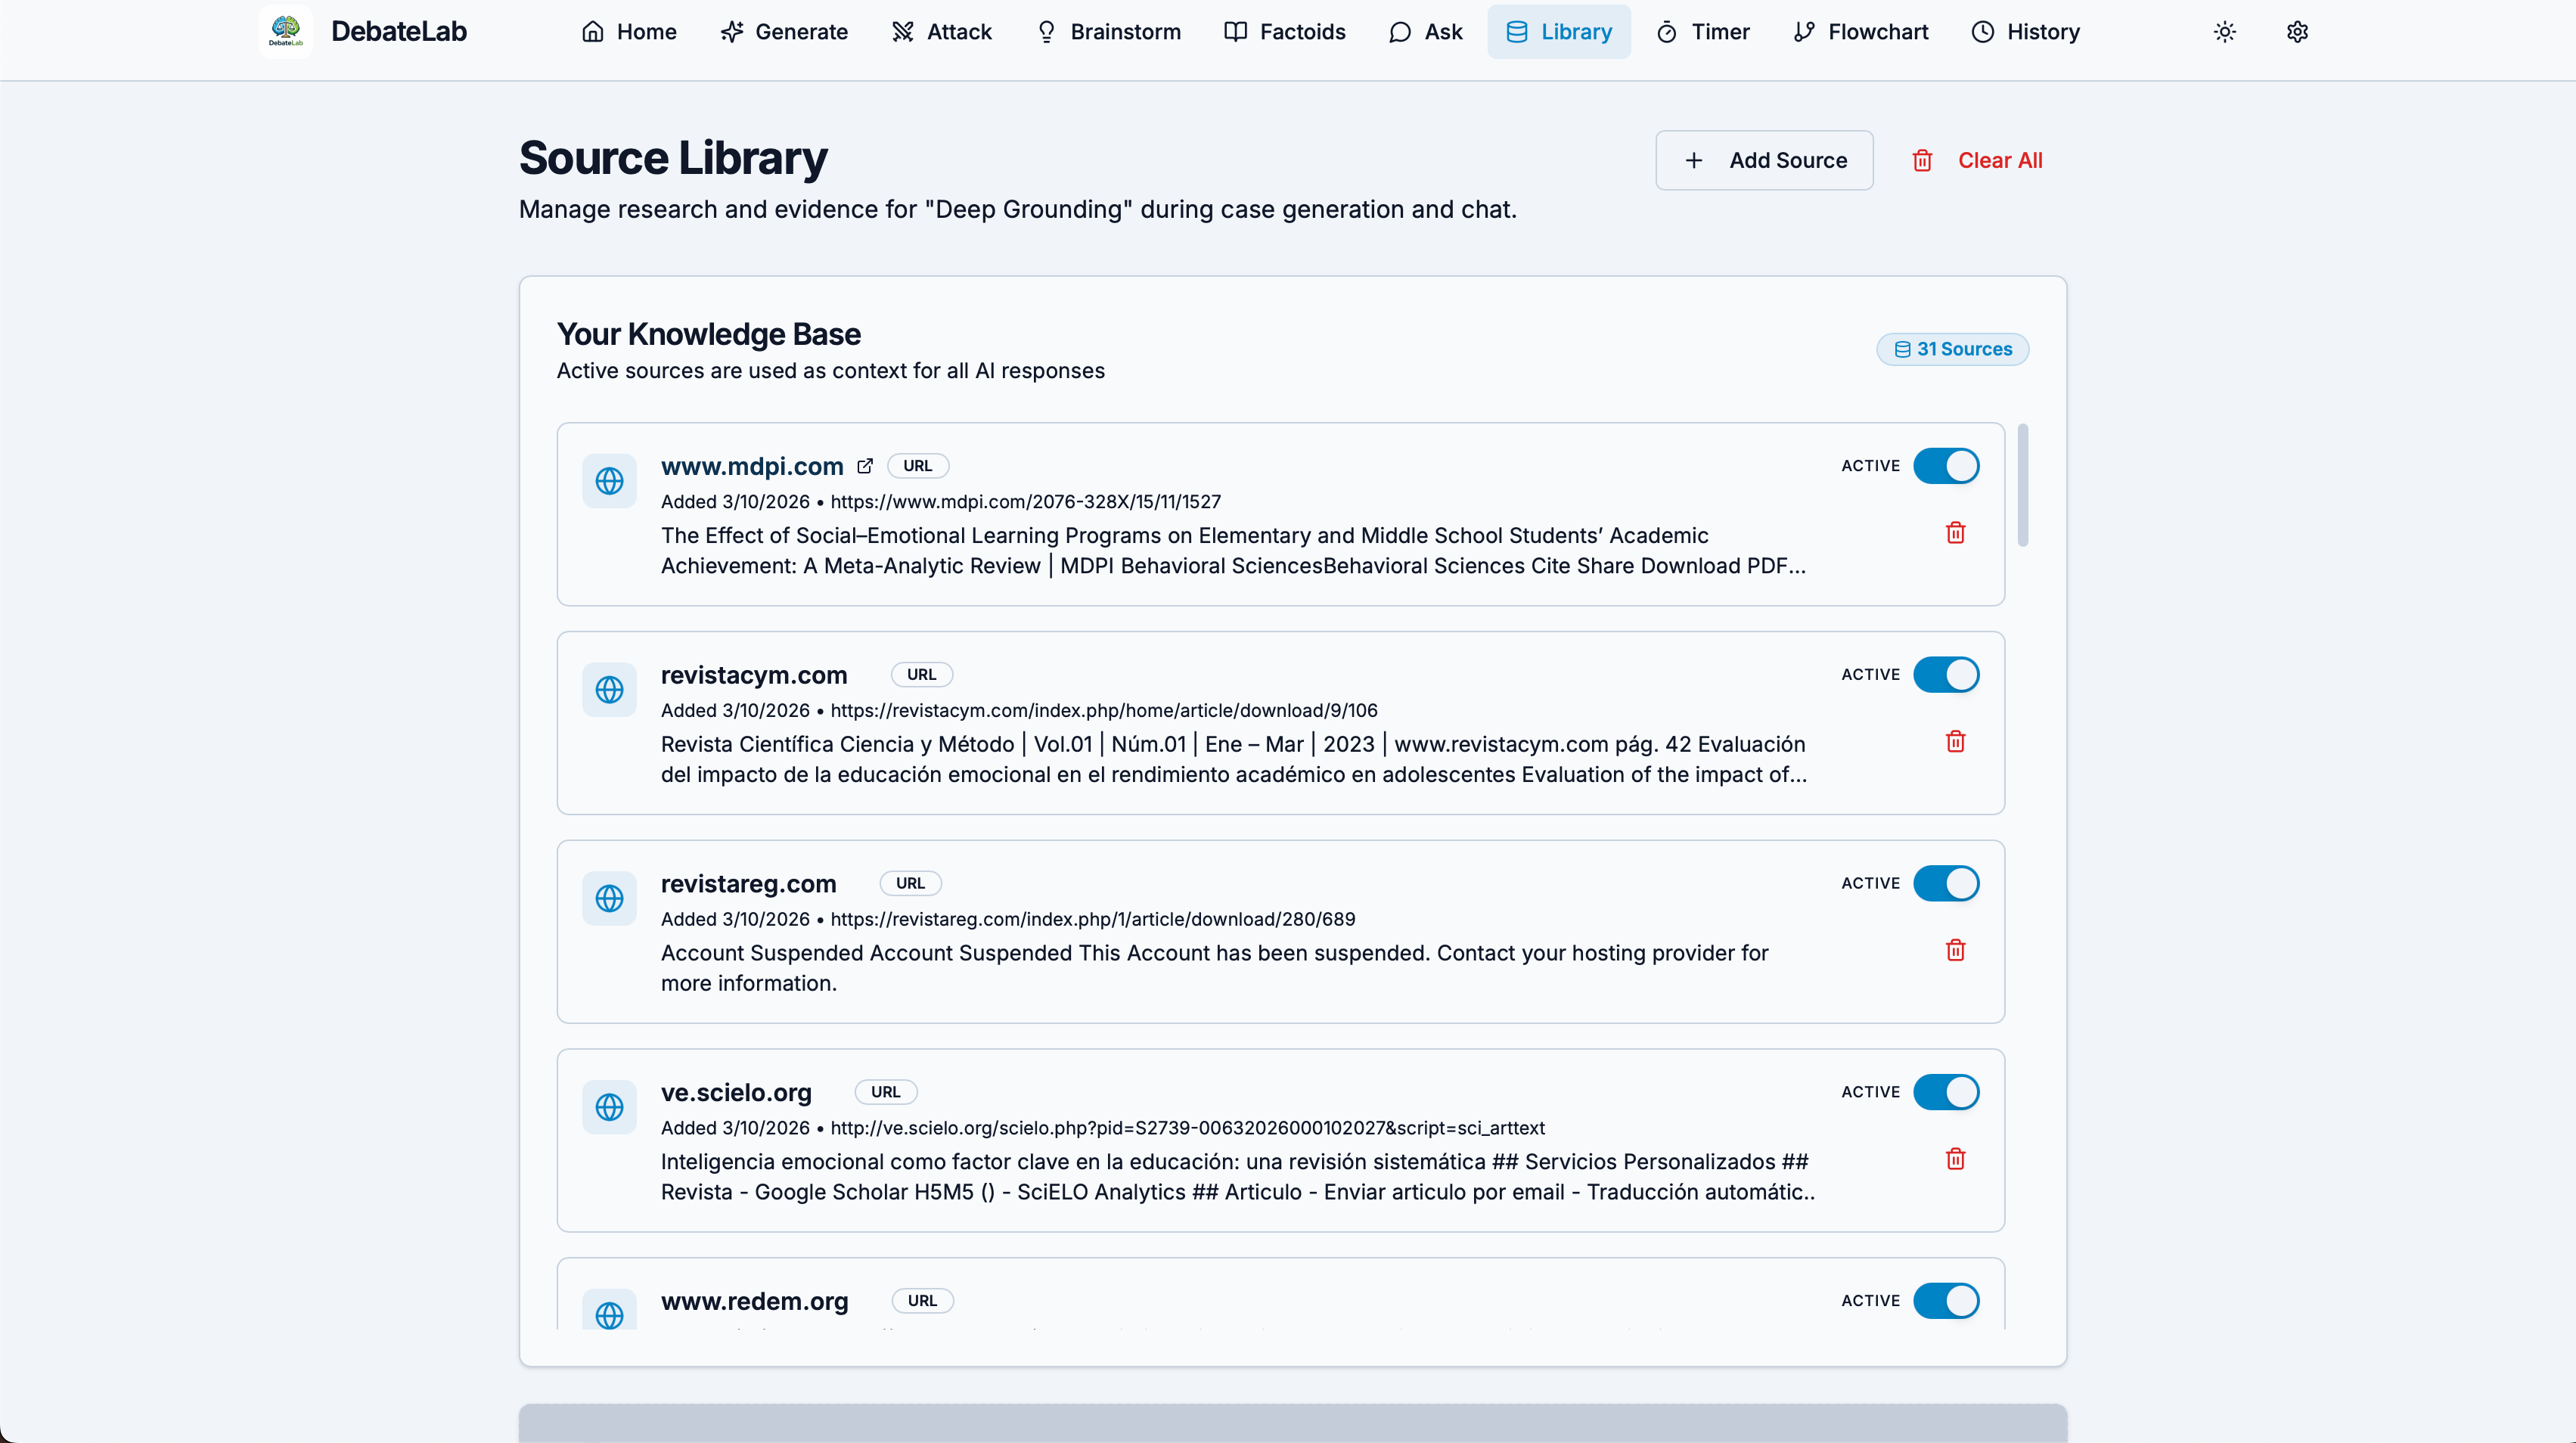Toggle the light/dark theme sun icon
2576x1443 pixels.
pos(2224,32)
